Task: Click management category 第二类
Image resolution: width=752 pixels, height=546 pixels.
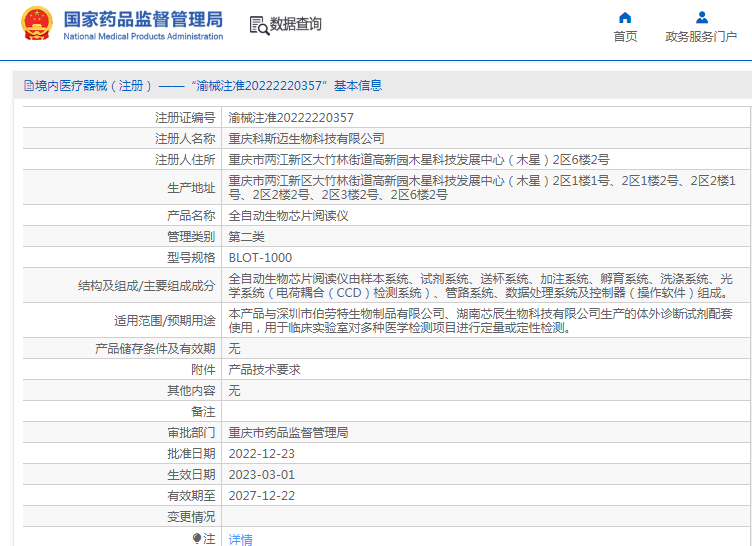Action: pyautogui.click(x=247, y=237)
